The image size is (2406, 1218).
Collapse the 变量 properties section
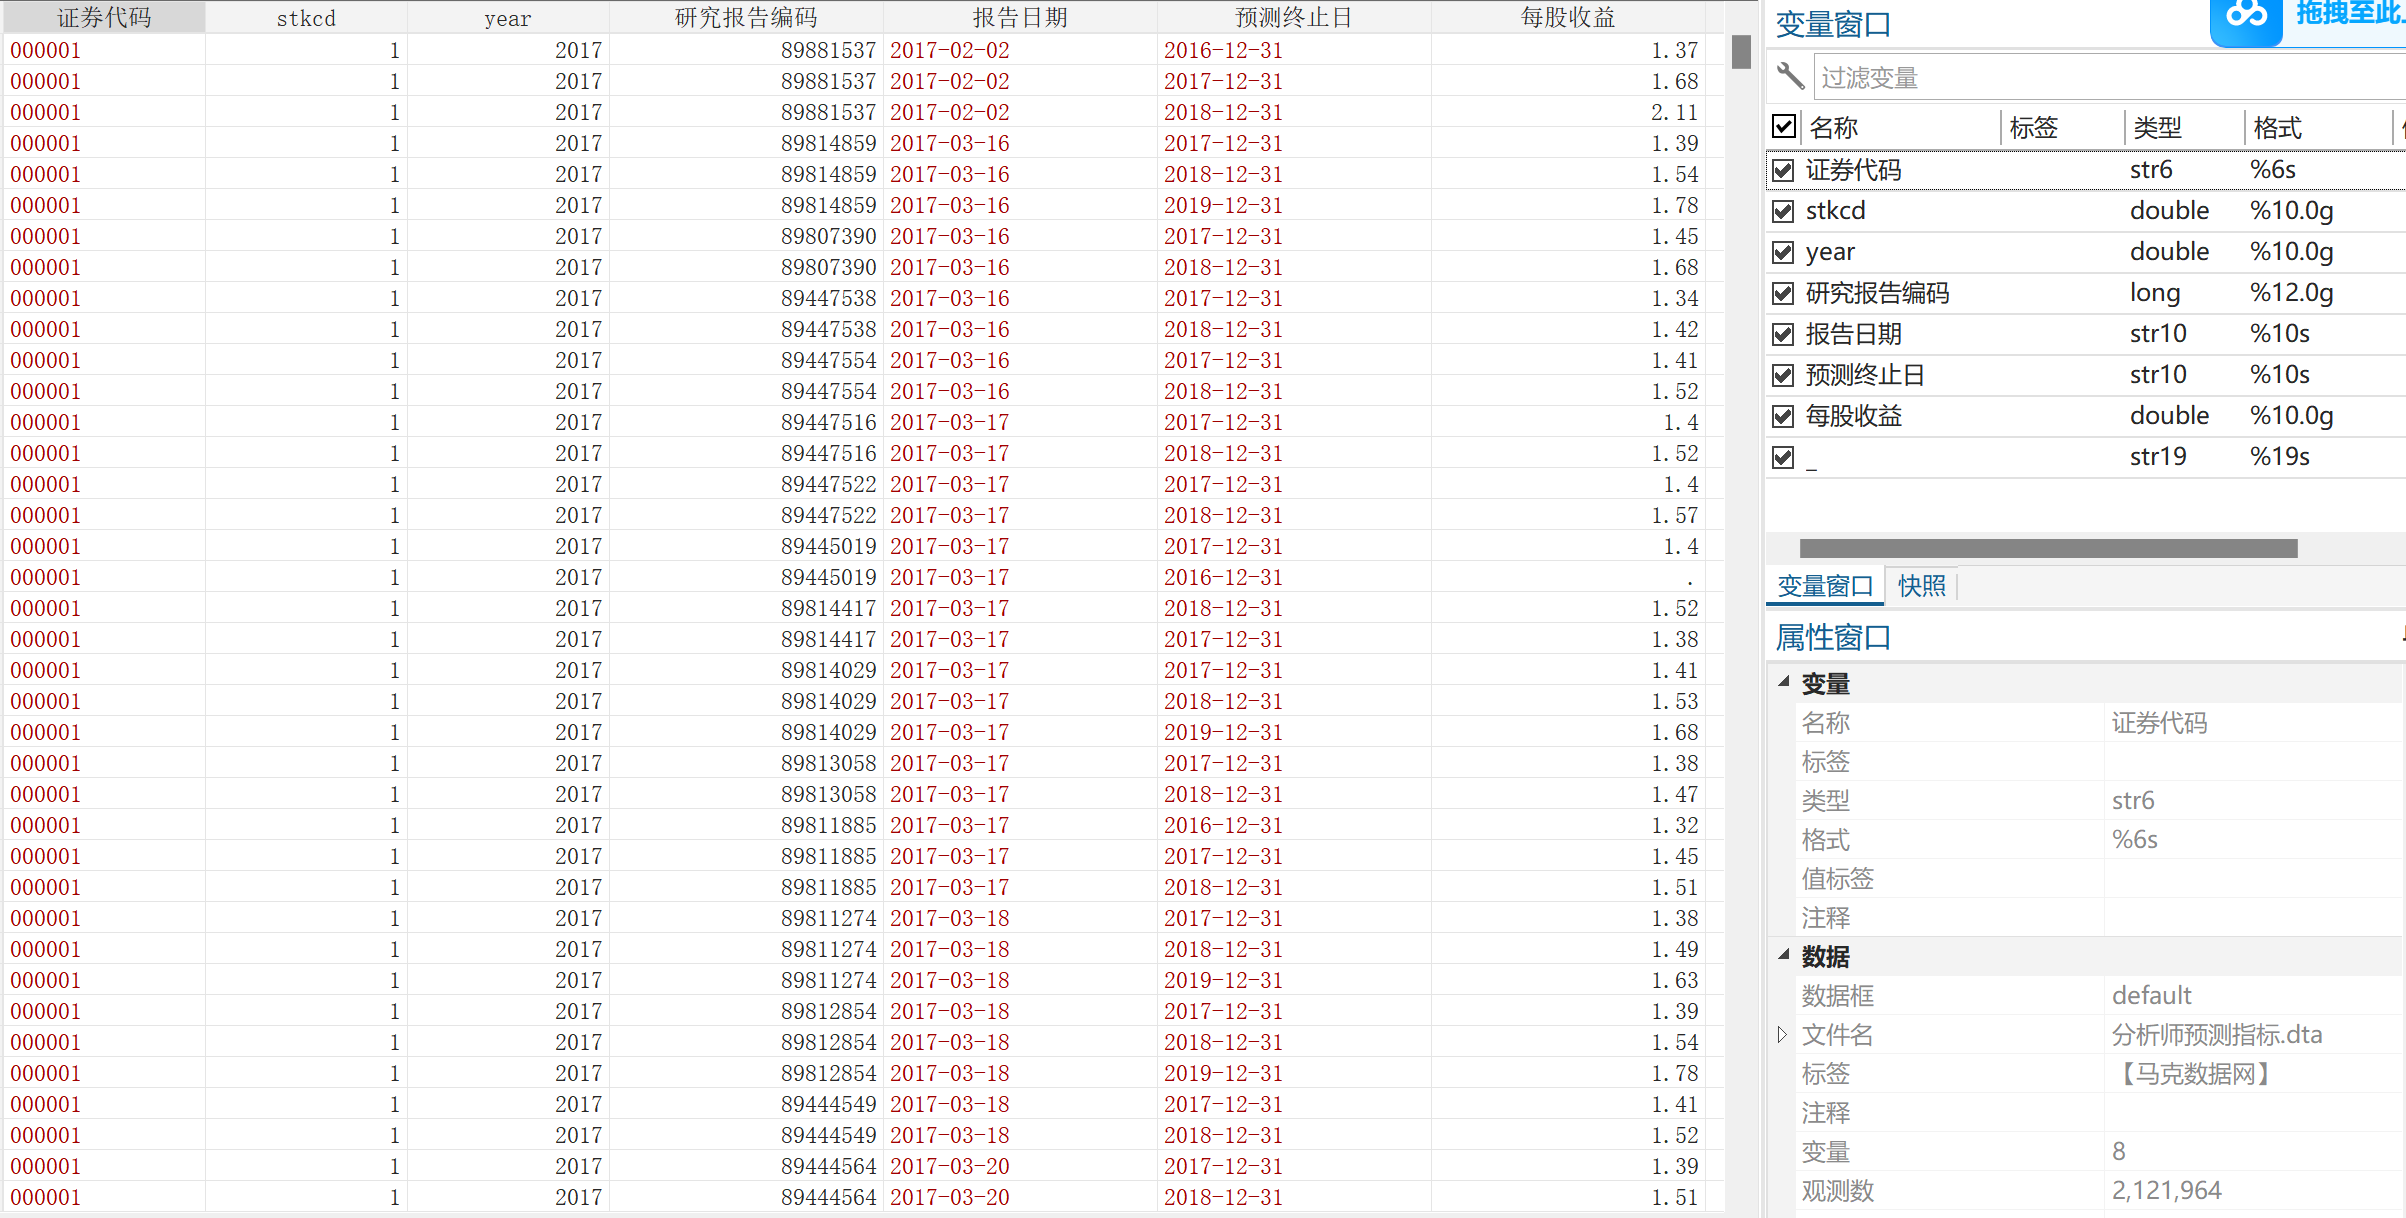click(1784, 682)
